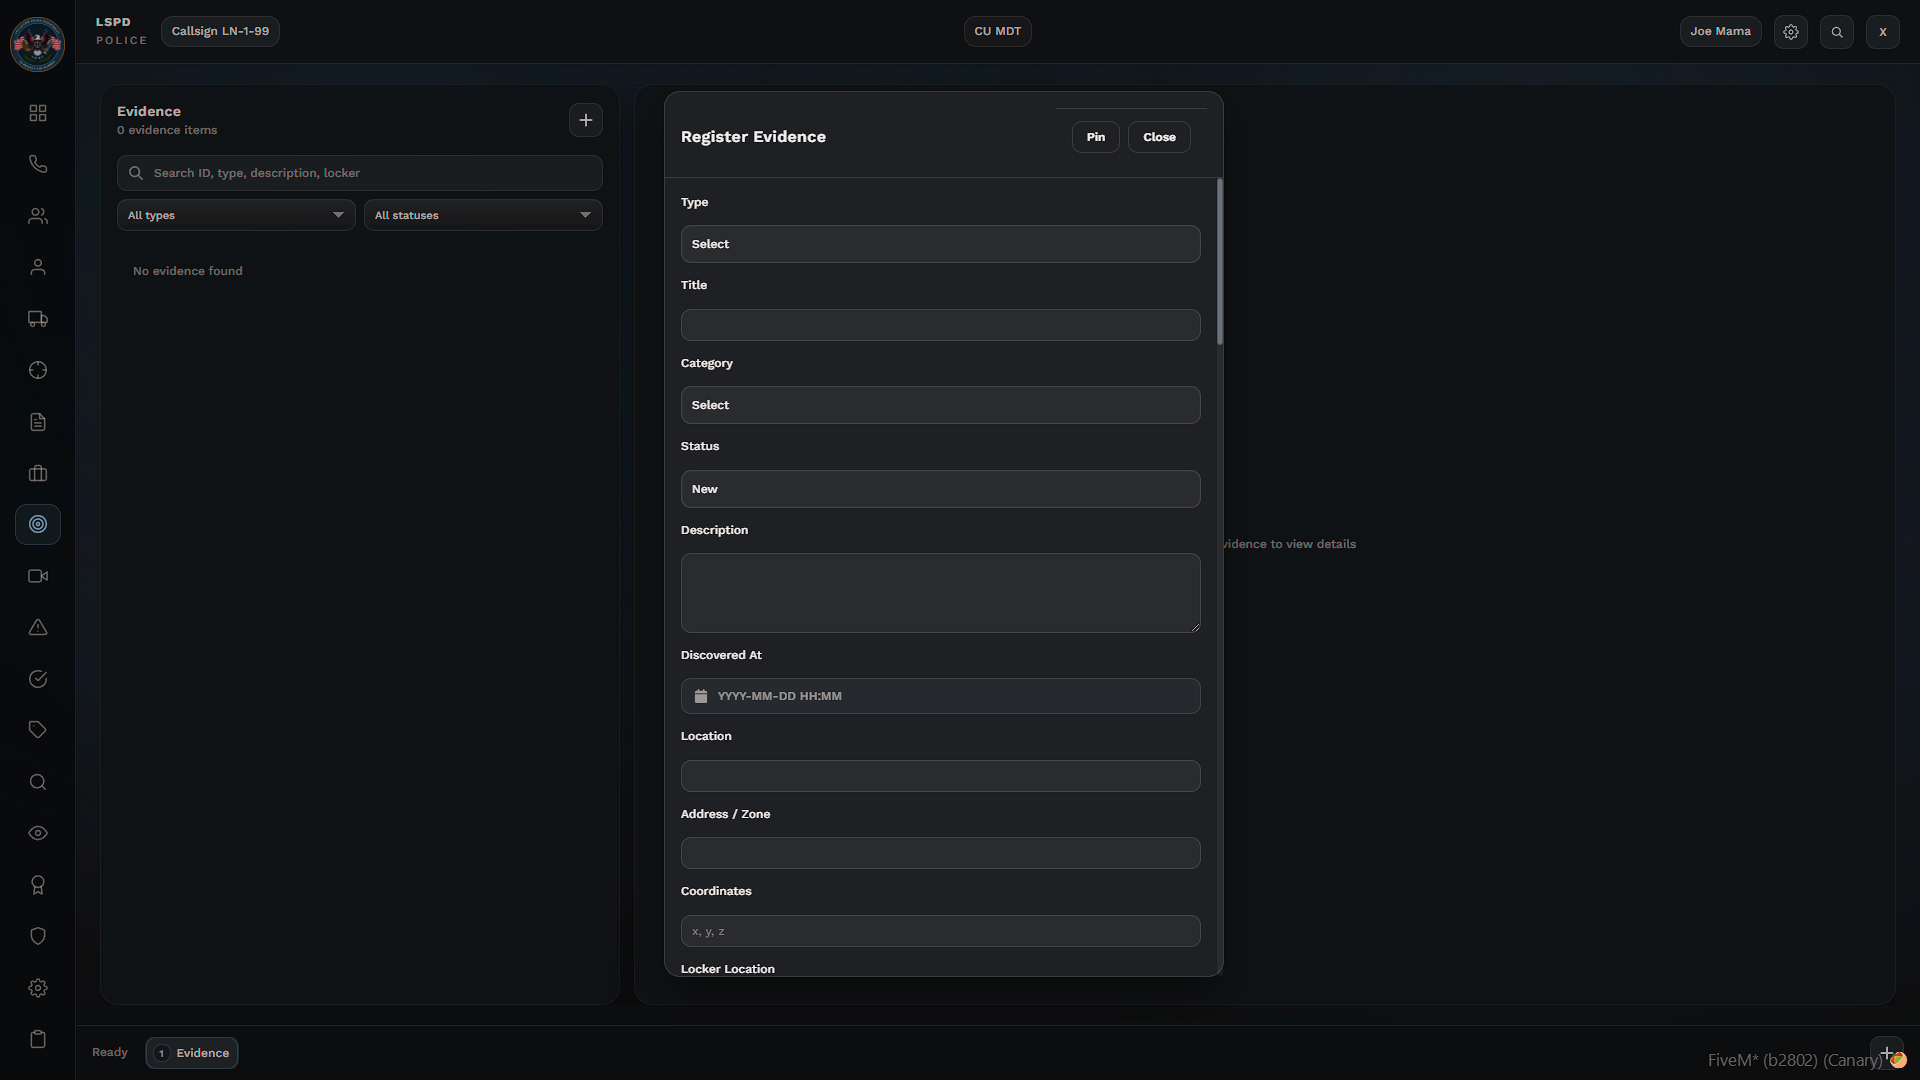1920x1080 pixels.
Task: Open the top-right settings gear
Action: point(1791,32)
